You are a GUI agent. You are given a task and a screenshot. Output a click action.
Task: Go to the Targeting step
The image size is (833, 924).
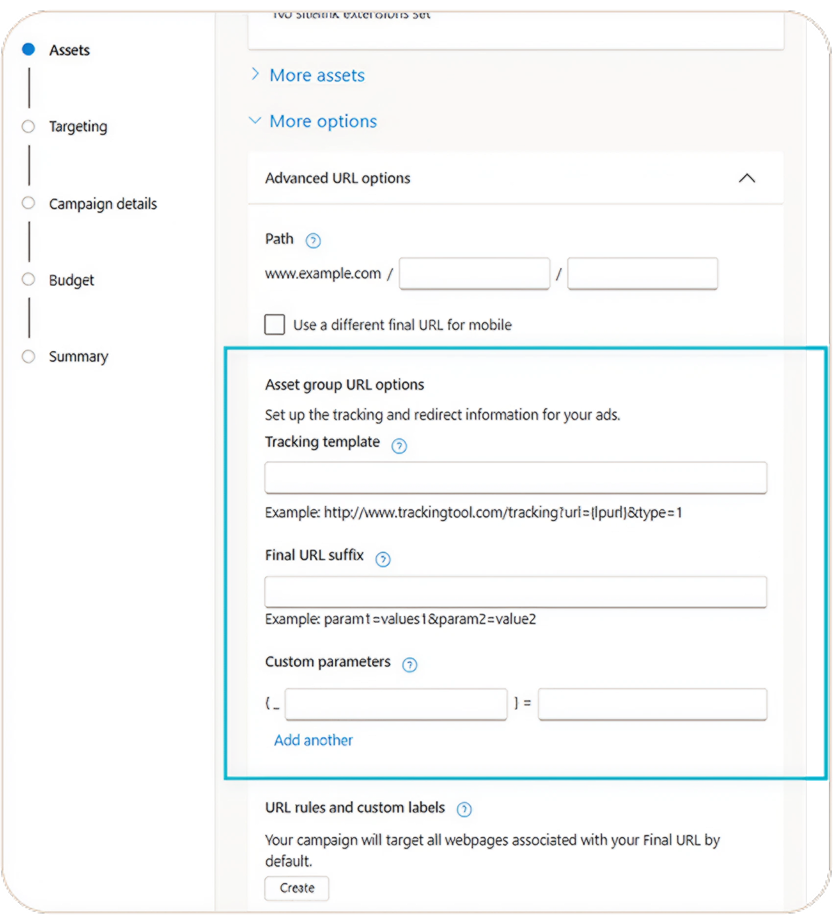click(x=77, y=126)
